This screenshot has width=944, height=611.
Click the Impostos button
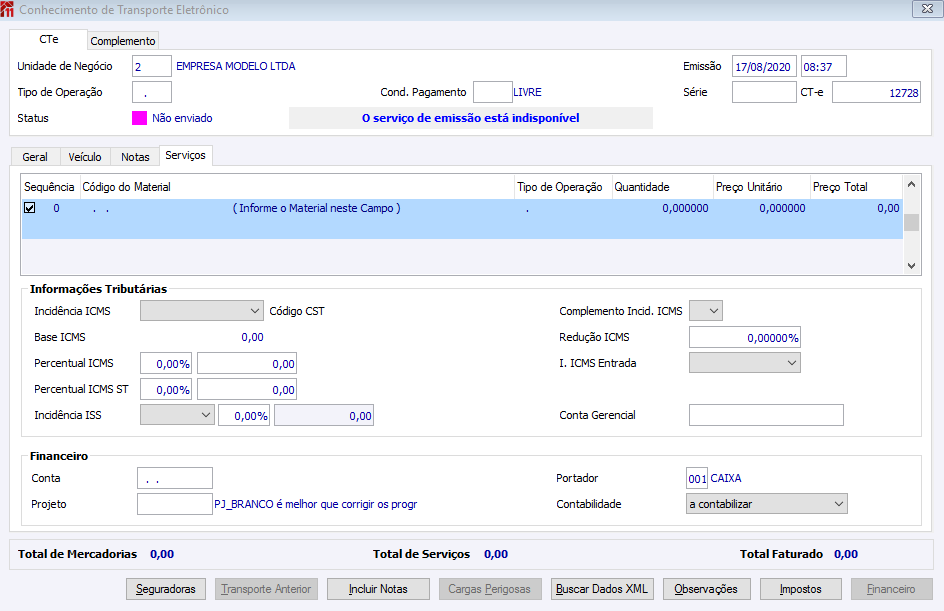(800, 589)
